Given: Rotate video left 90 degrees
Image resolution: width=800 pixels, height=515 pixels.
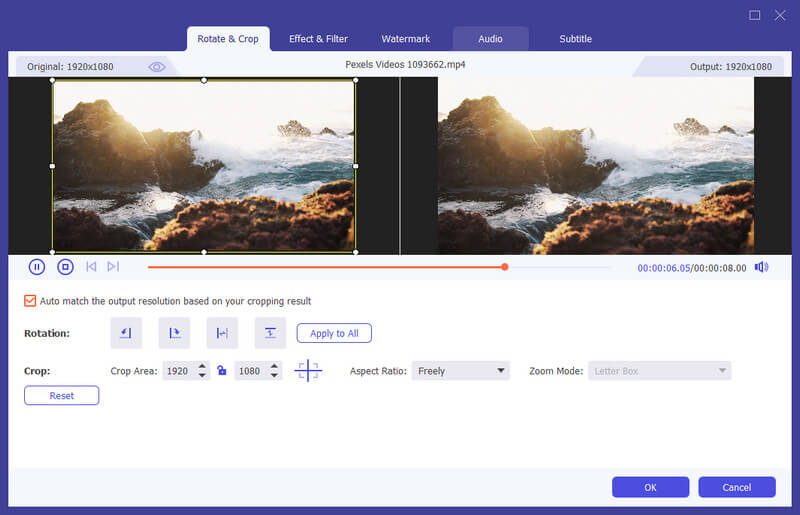Looking at the screenshot, I should click(x=126, y=333).
